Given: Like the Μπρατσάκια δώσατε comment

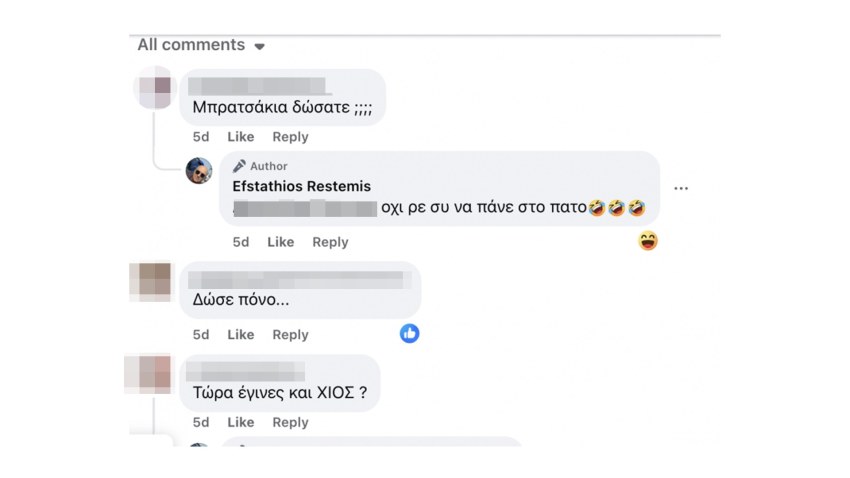Looking at the screenshot, I should pyautogui.click(x=241, y=137).
